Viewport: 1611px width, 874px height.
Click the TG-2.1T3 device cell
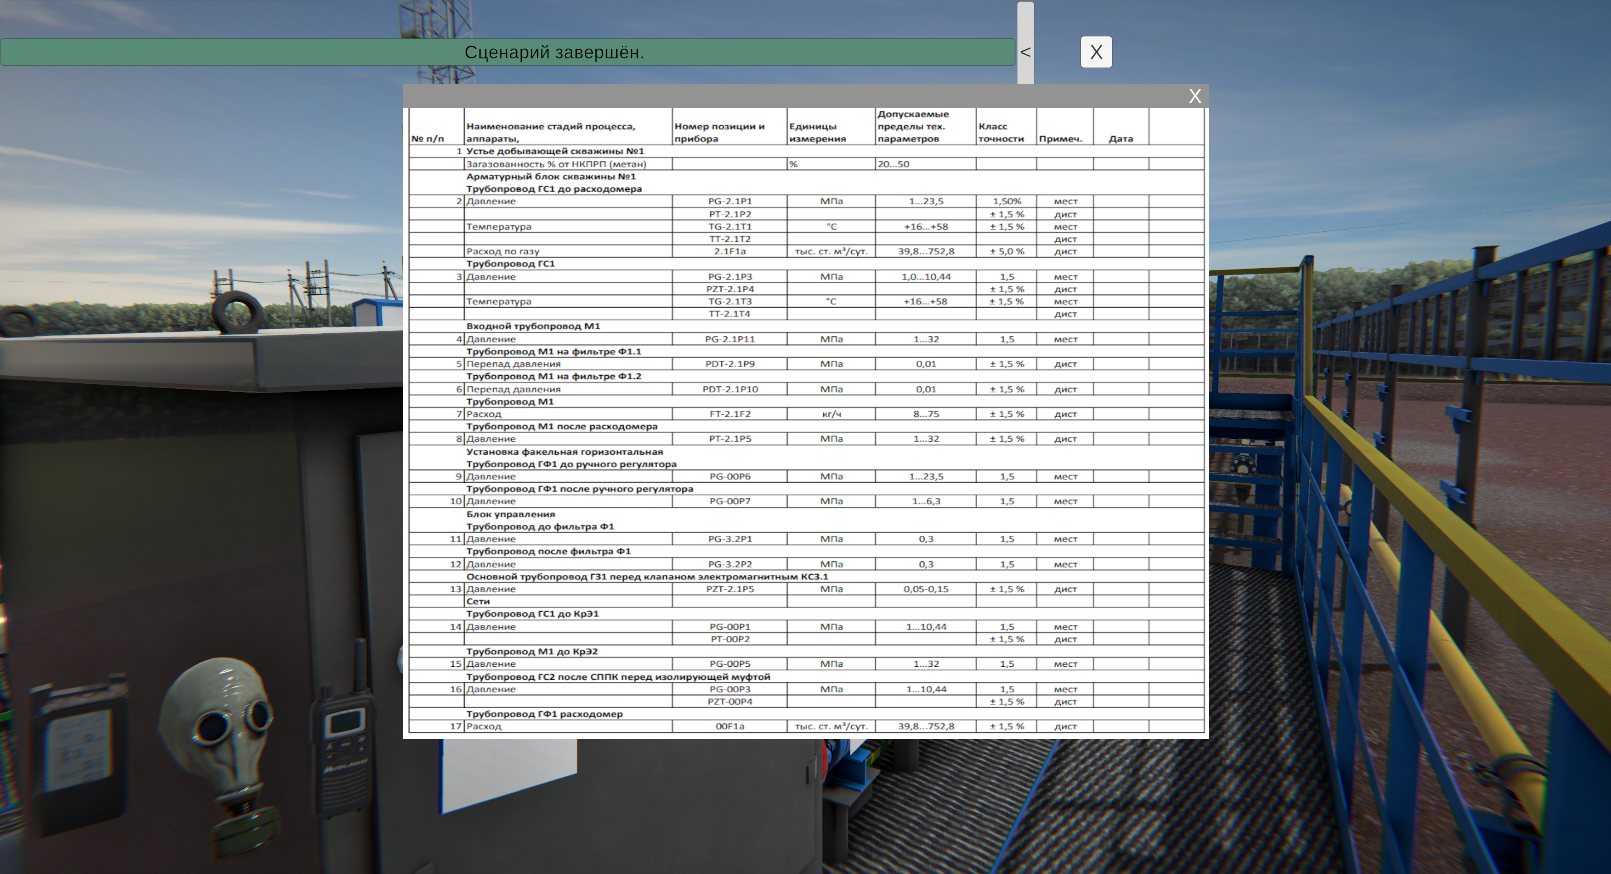730,301
